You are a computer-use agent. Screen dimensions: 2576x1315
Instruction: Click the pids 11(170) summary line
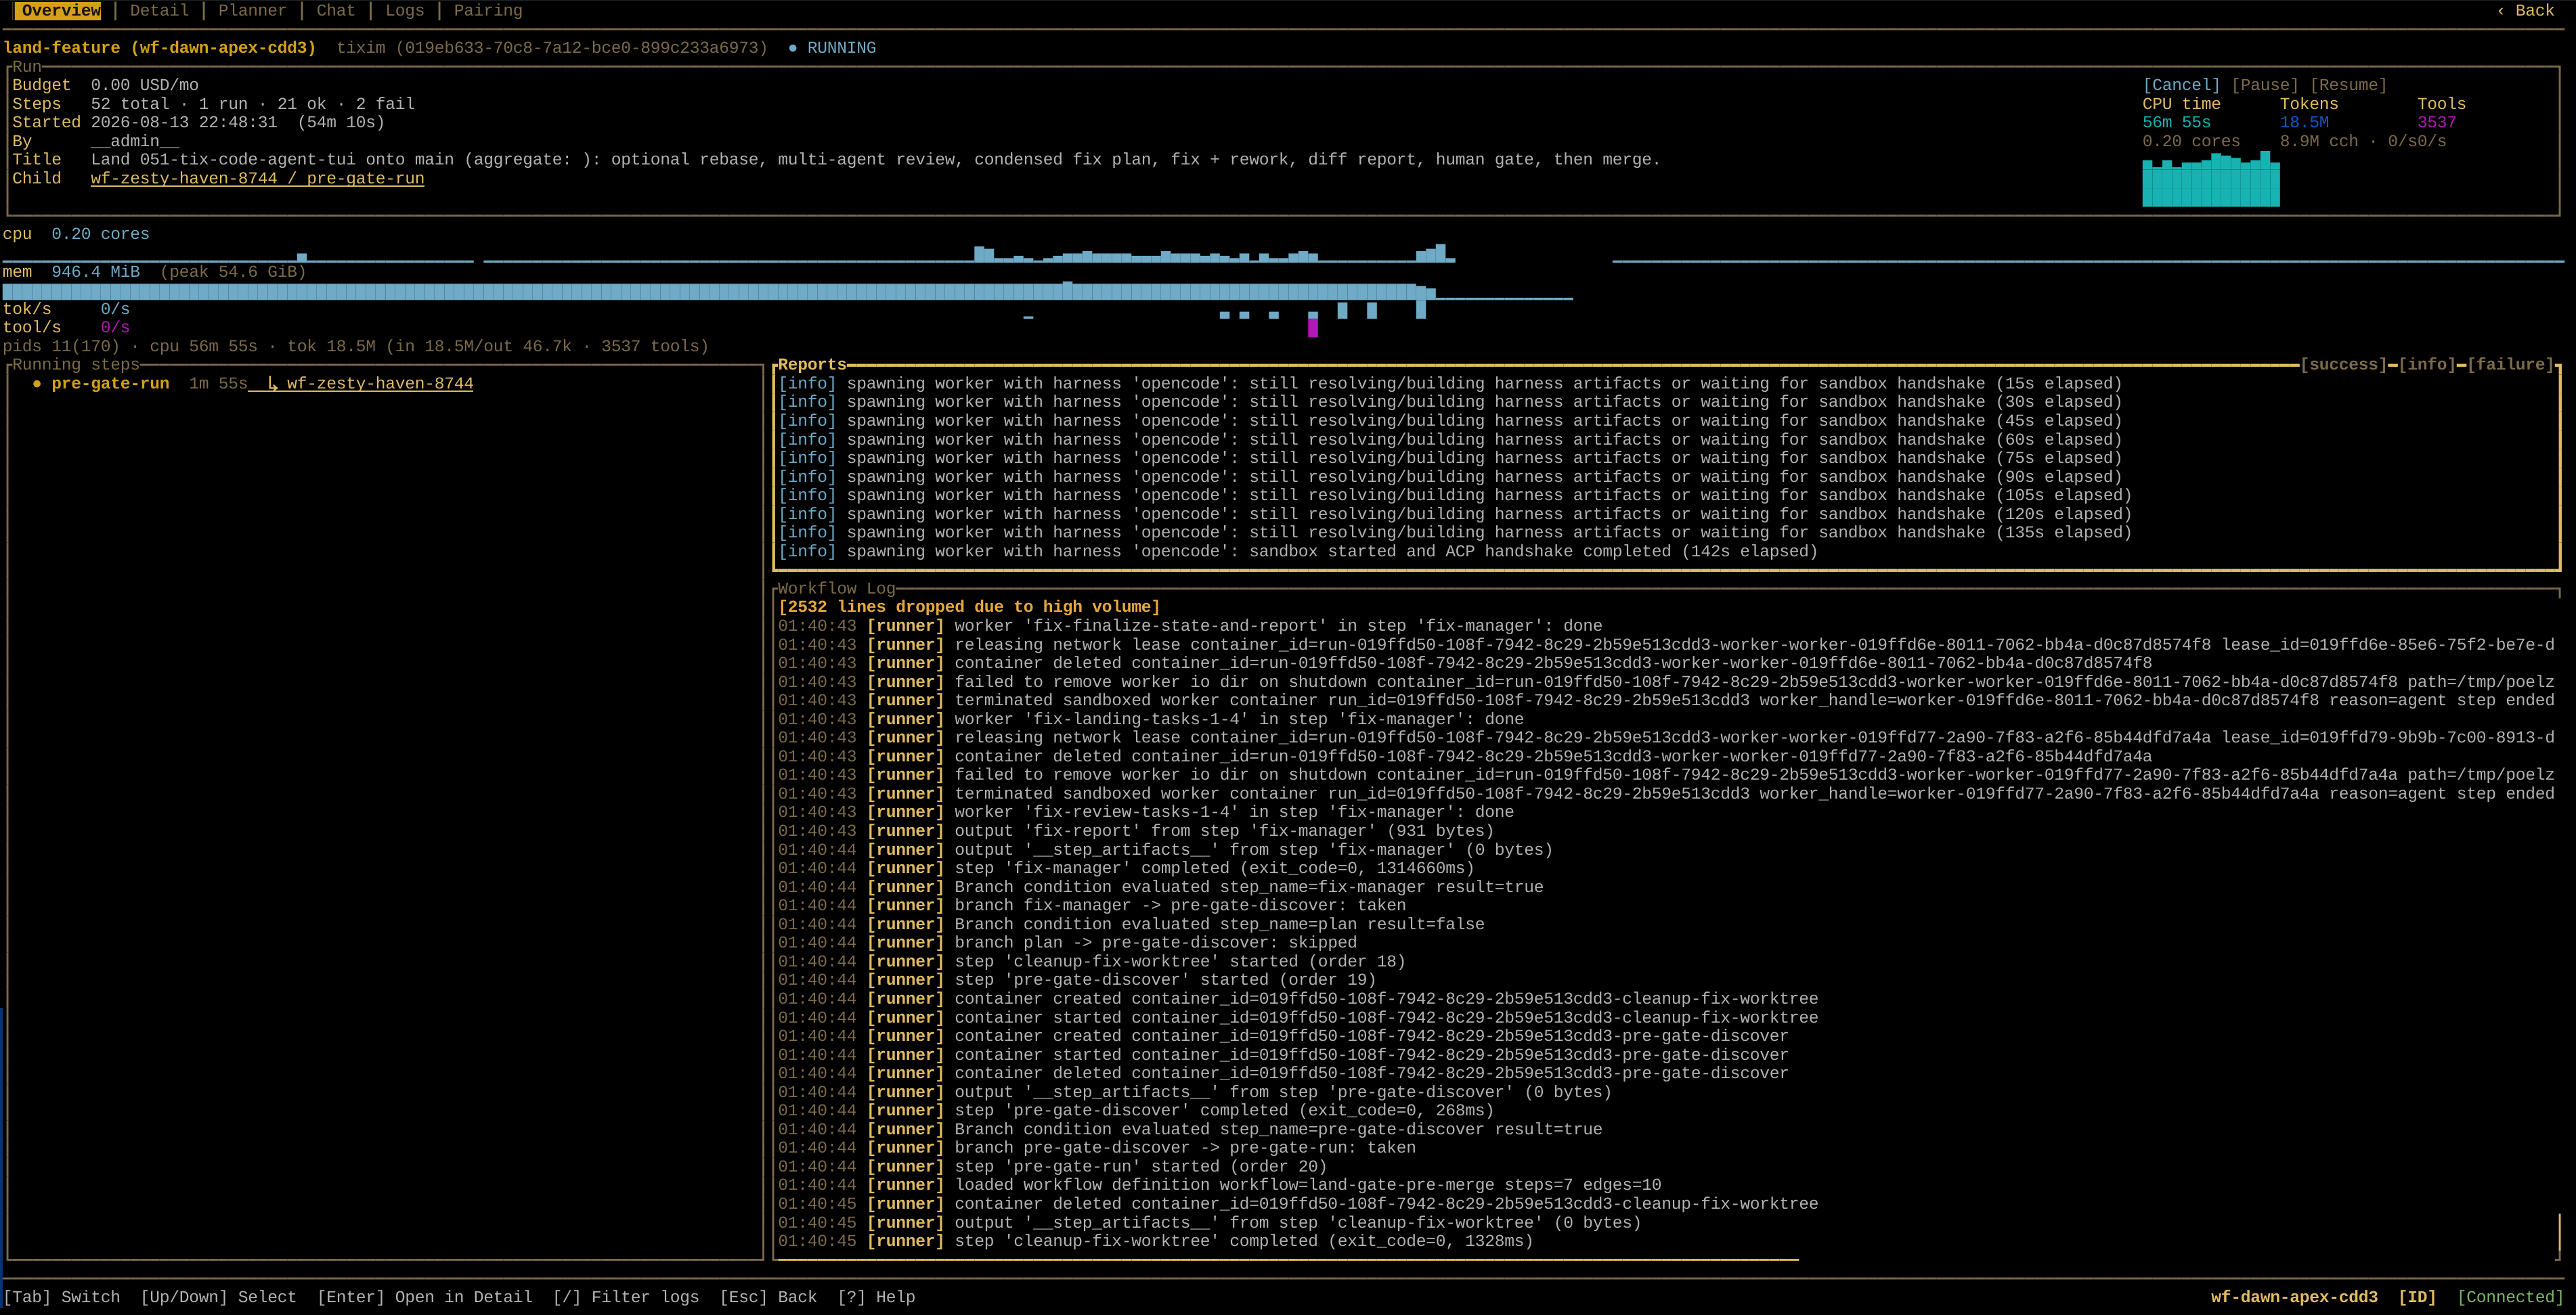(x=355, y=346)
